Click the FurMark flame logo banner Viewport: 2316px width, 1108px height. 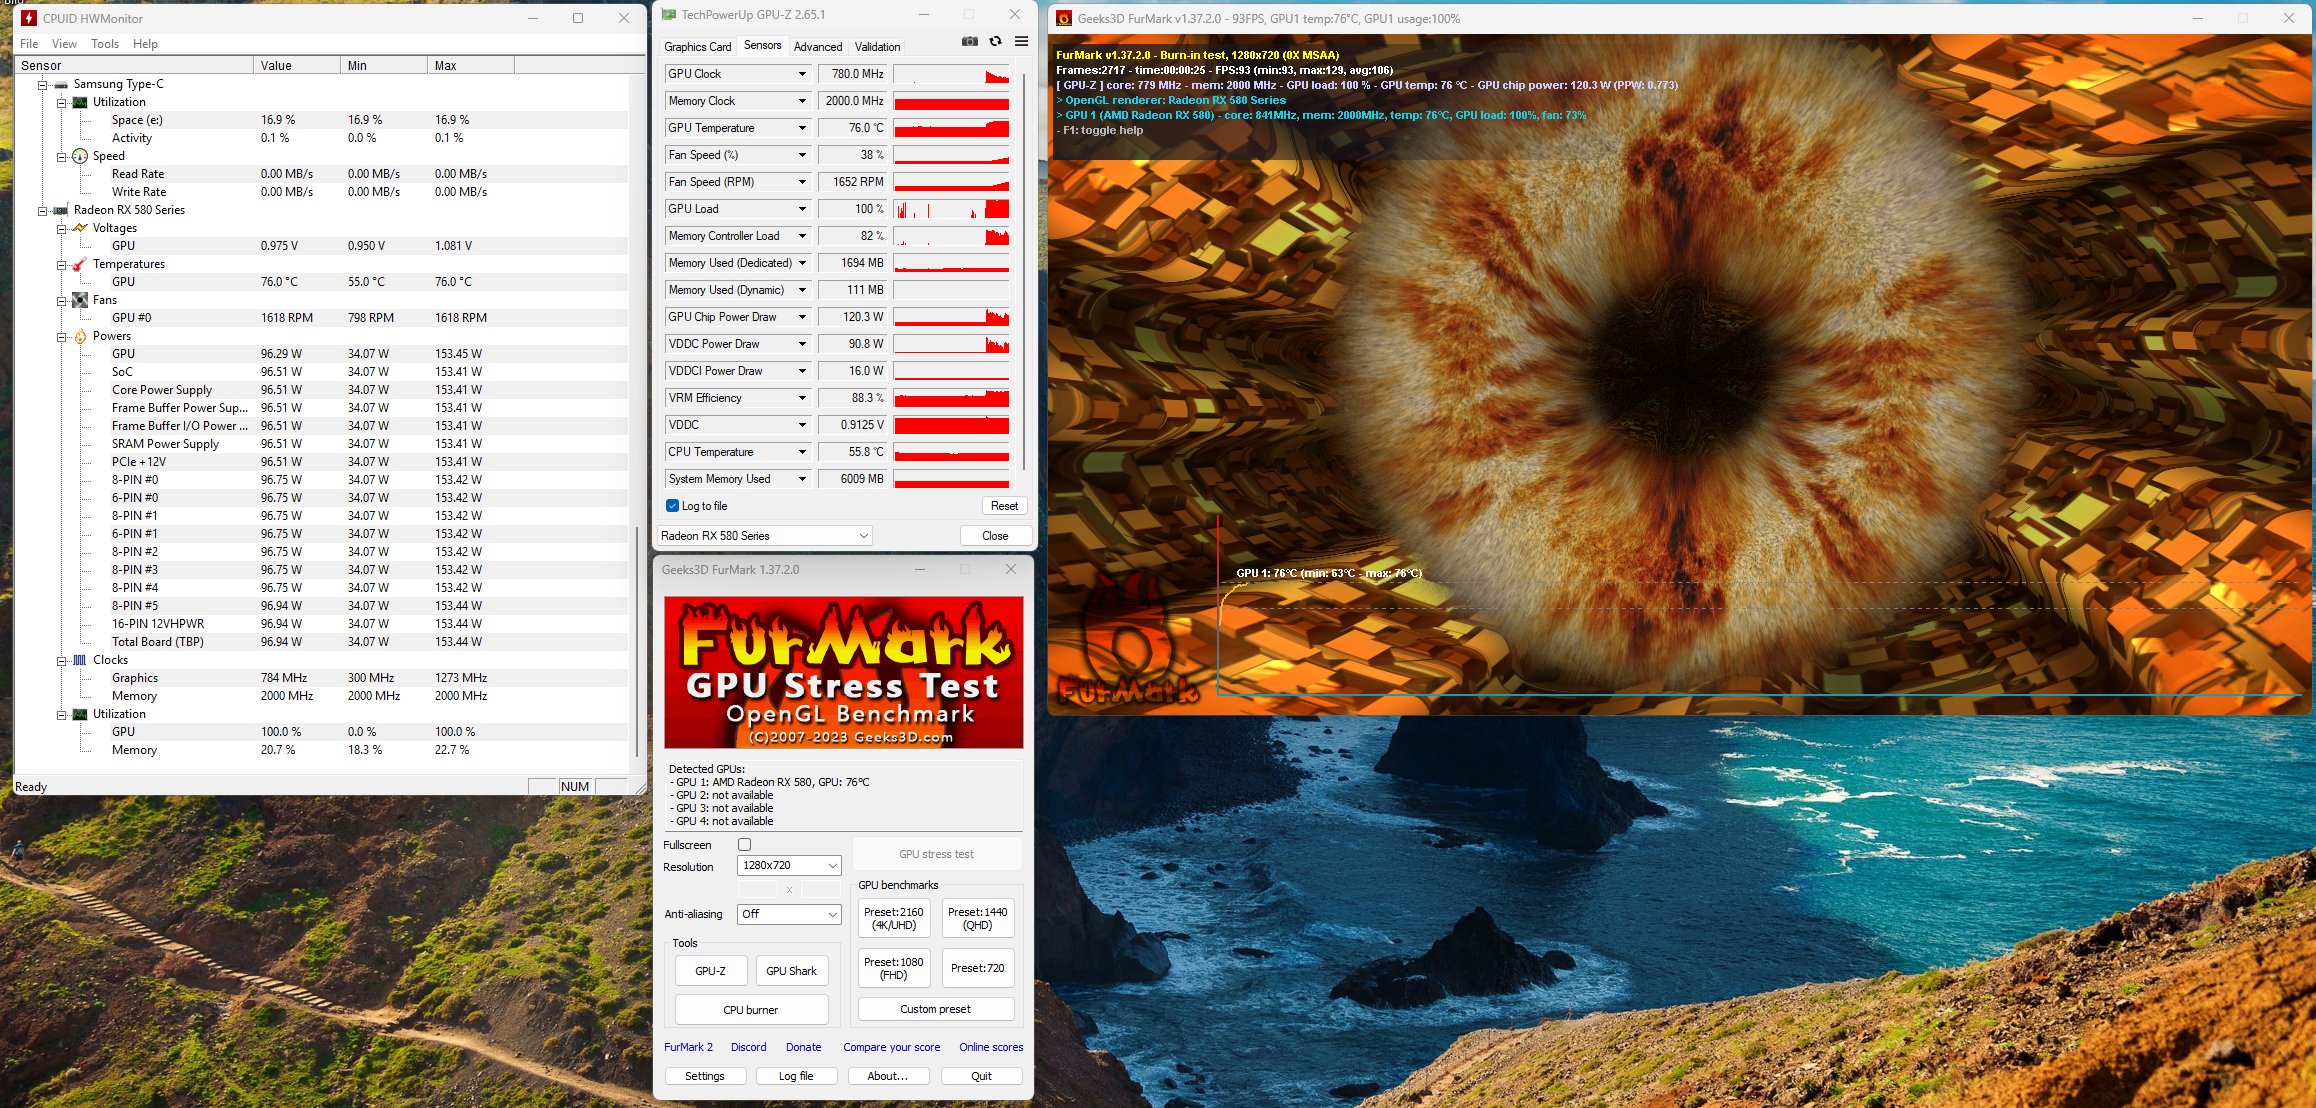(x=843, y=672)
